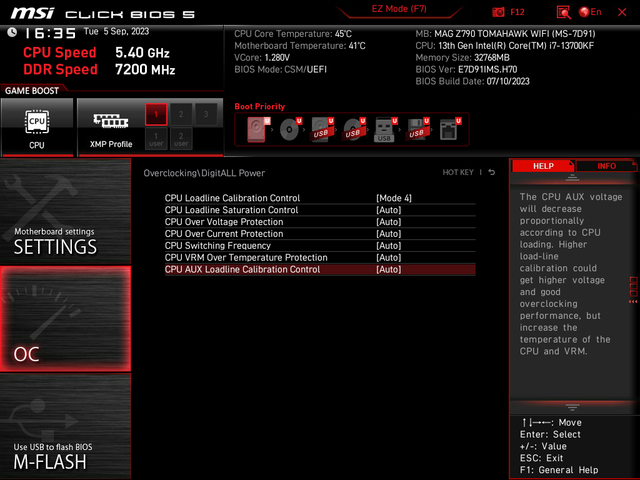Click the help panel bottom scroll handle
Image resolution: width=640 pixels, height=480 pixels.
(572, 407)
